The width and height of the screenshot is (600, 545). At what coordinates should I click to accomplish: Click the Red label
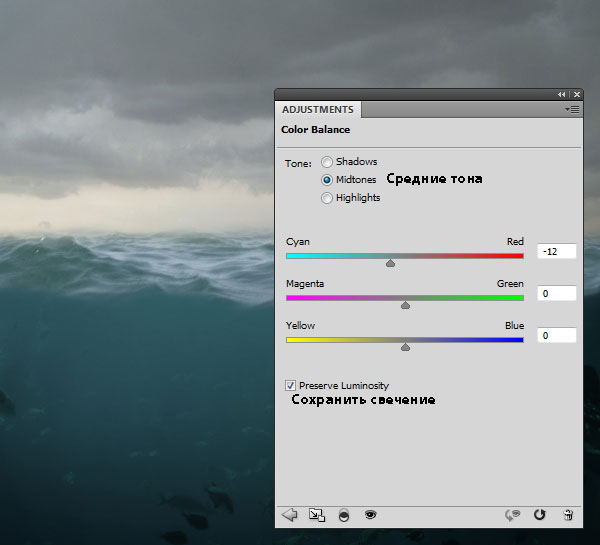click(515, 241)
